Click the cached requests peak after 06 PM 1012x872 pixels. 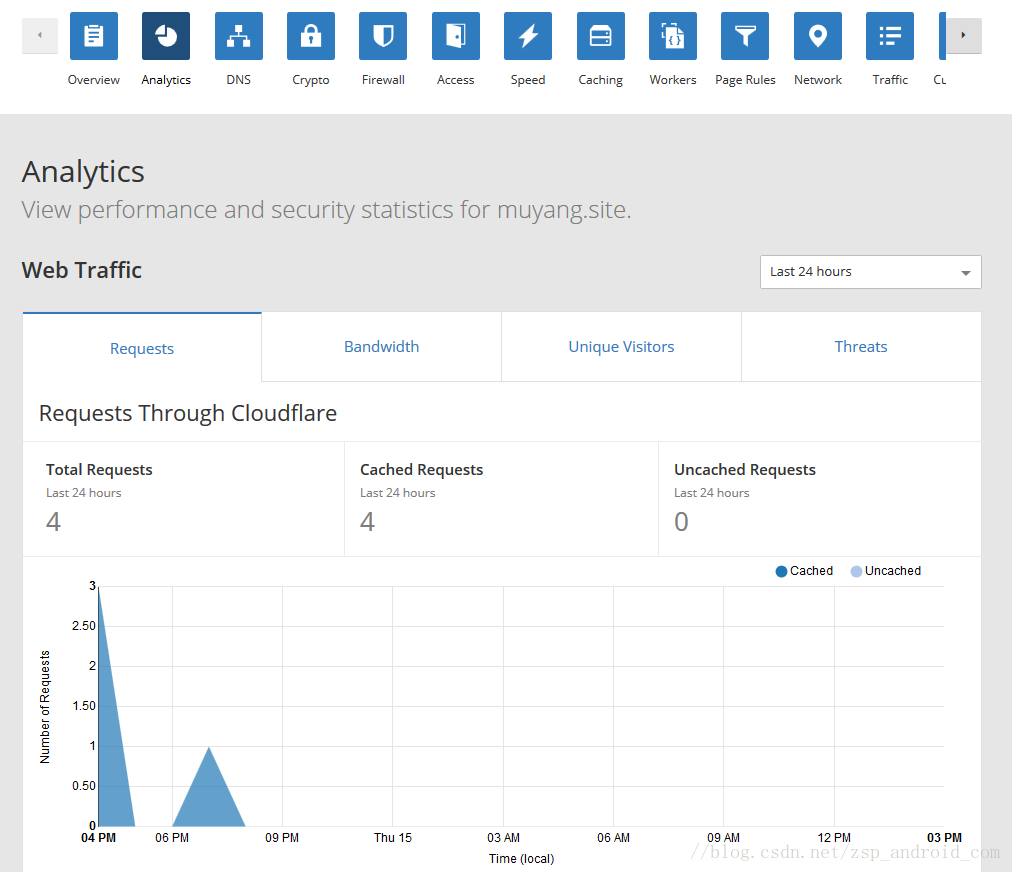208,748
